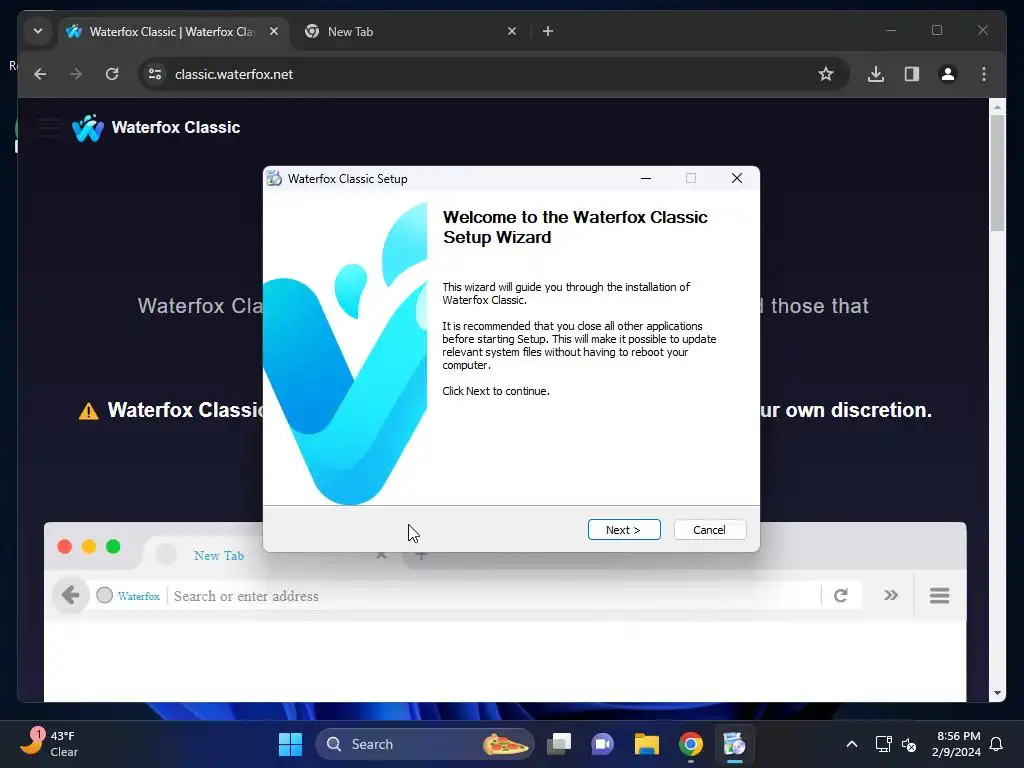Click the muted volume tray icon

click(908, 744)
